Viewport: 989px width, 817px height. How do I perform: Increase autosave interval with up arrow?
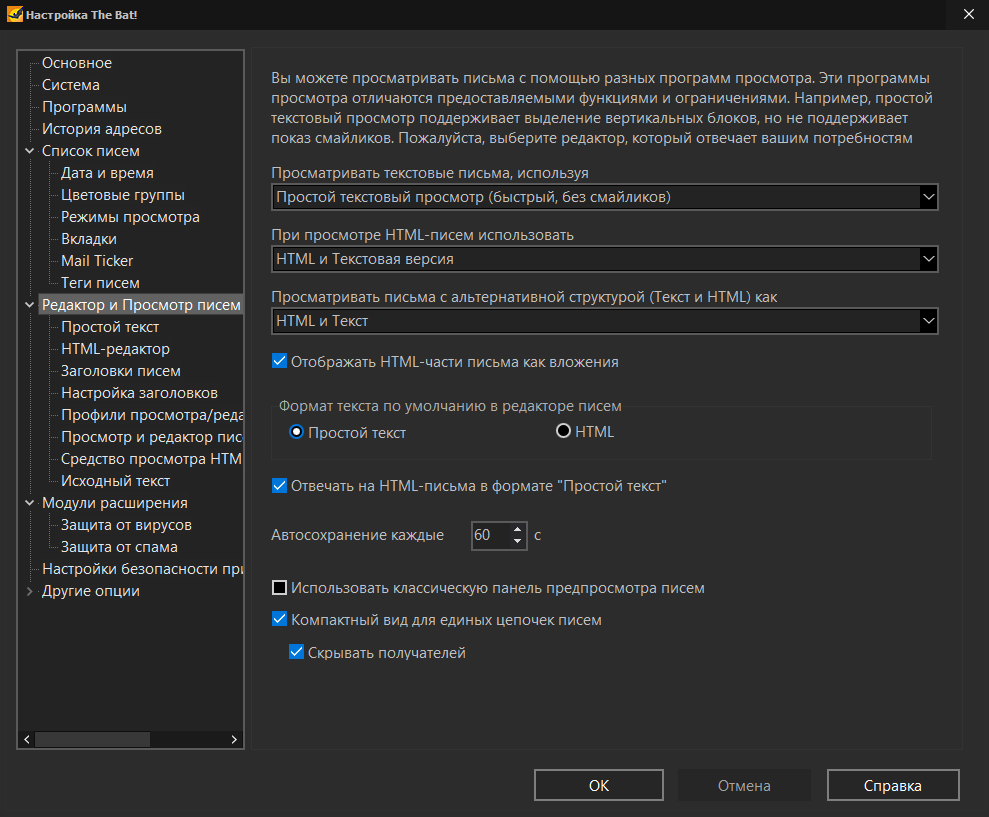click(517, 529)
